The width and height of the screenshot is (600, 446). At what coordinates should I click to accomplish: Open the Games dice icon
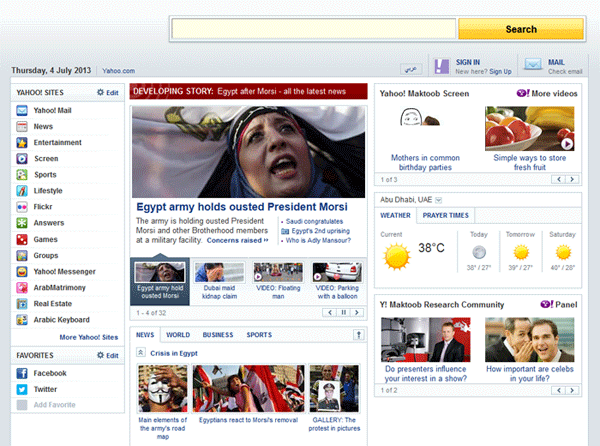(x=22, y=239)
